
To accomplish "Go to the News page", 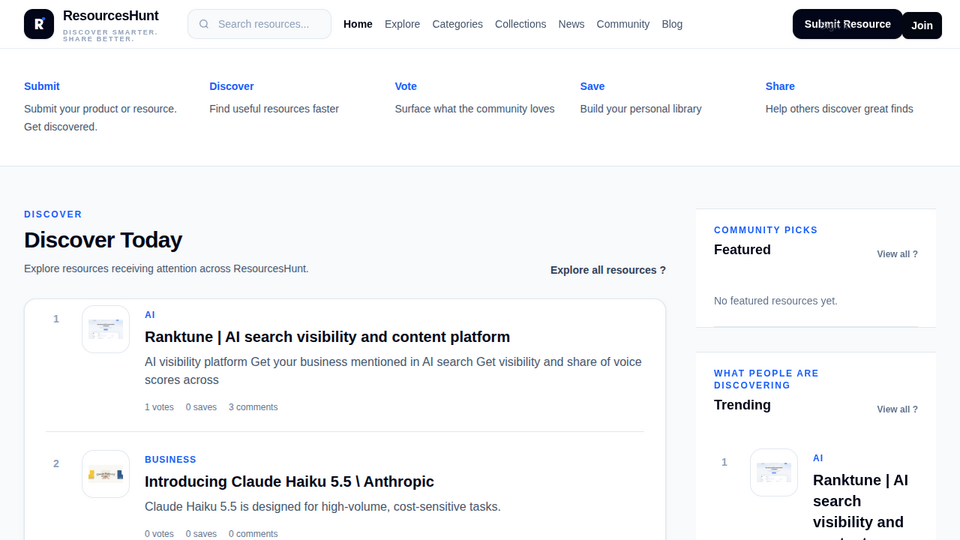I will [x=571, y=24].
